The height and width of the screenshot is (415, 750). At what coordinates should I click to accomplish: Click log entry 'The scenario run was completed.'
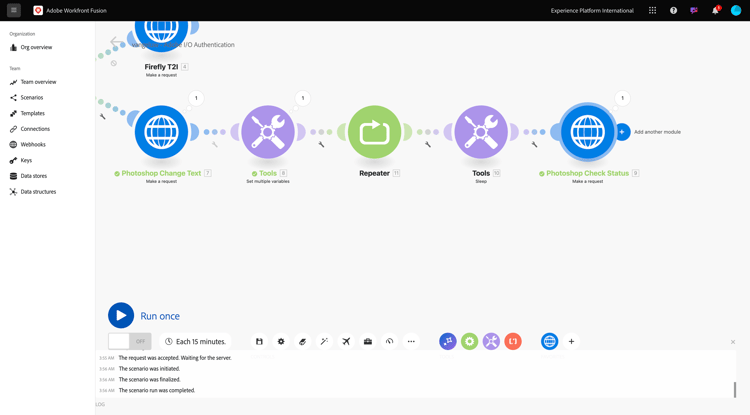[x=157, y=390]
